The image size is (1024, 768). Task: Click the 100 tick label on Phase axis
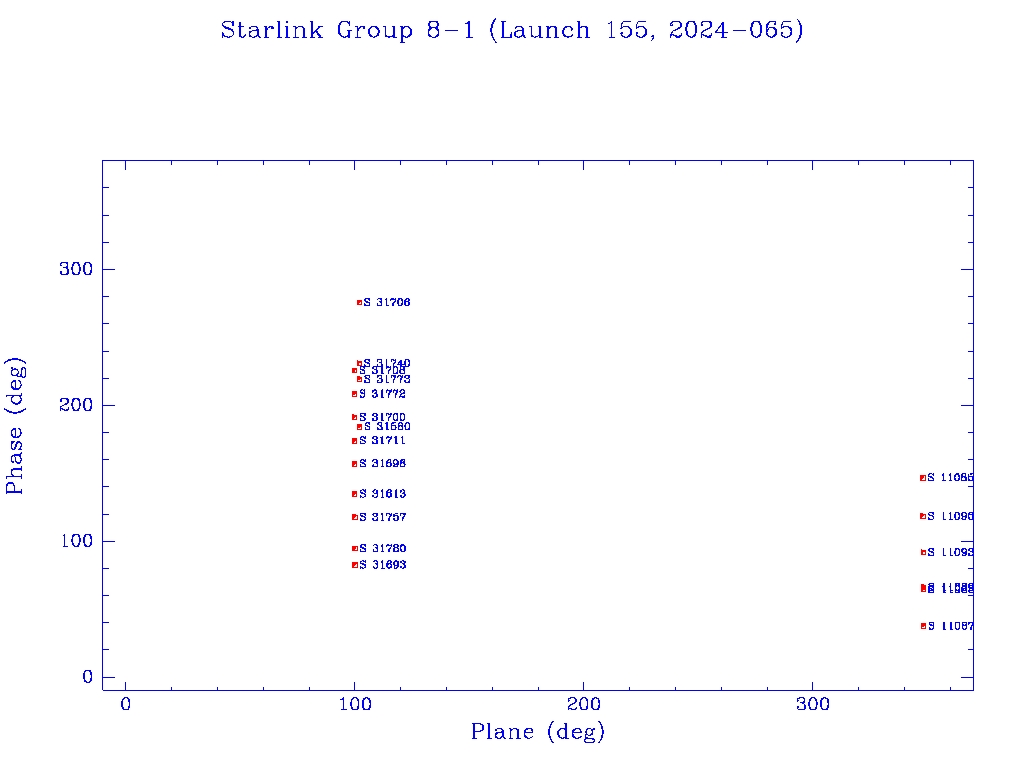(x=76, y=541)
